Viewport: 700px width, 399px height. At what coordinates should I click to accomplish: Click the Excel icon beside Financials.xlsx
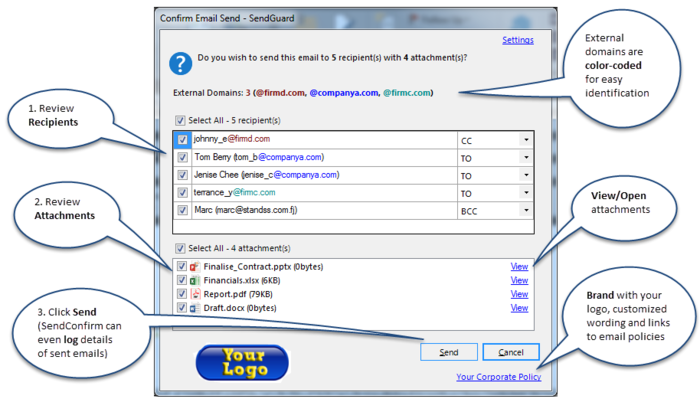(x=195, y=280)
